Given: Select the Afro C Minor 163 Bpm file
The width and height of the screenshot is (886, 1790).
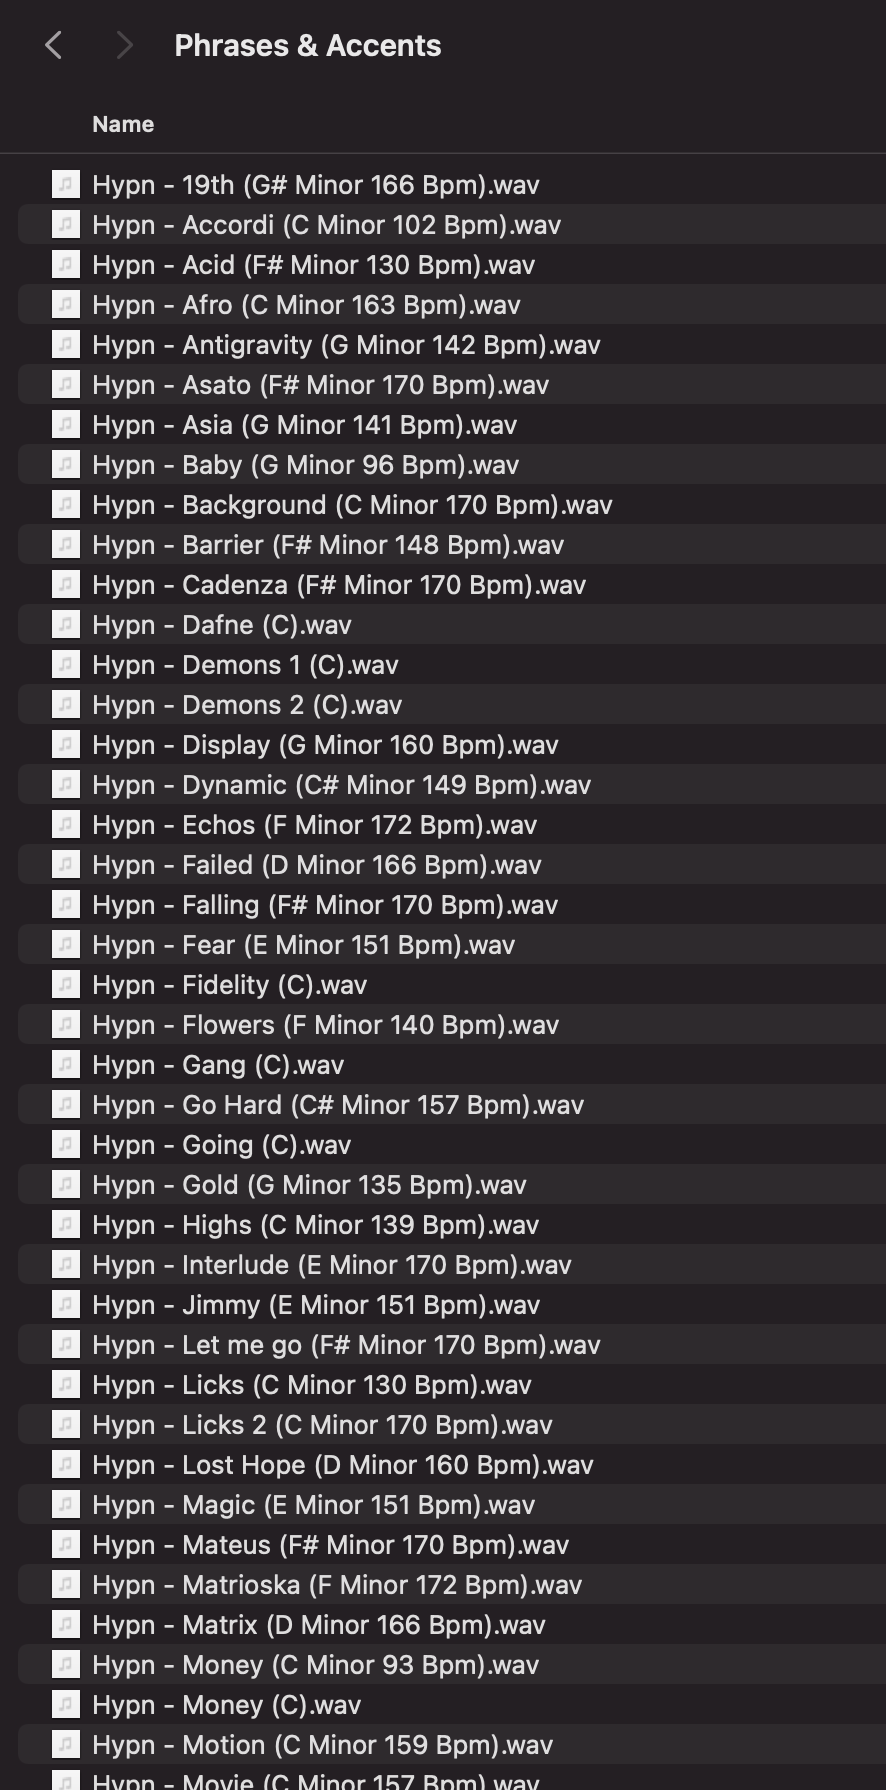Looking at the screenshot, I should pos(306,305).
